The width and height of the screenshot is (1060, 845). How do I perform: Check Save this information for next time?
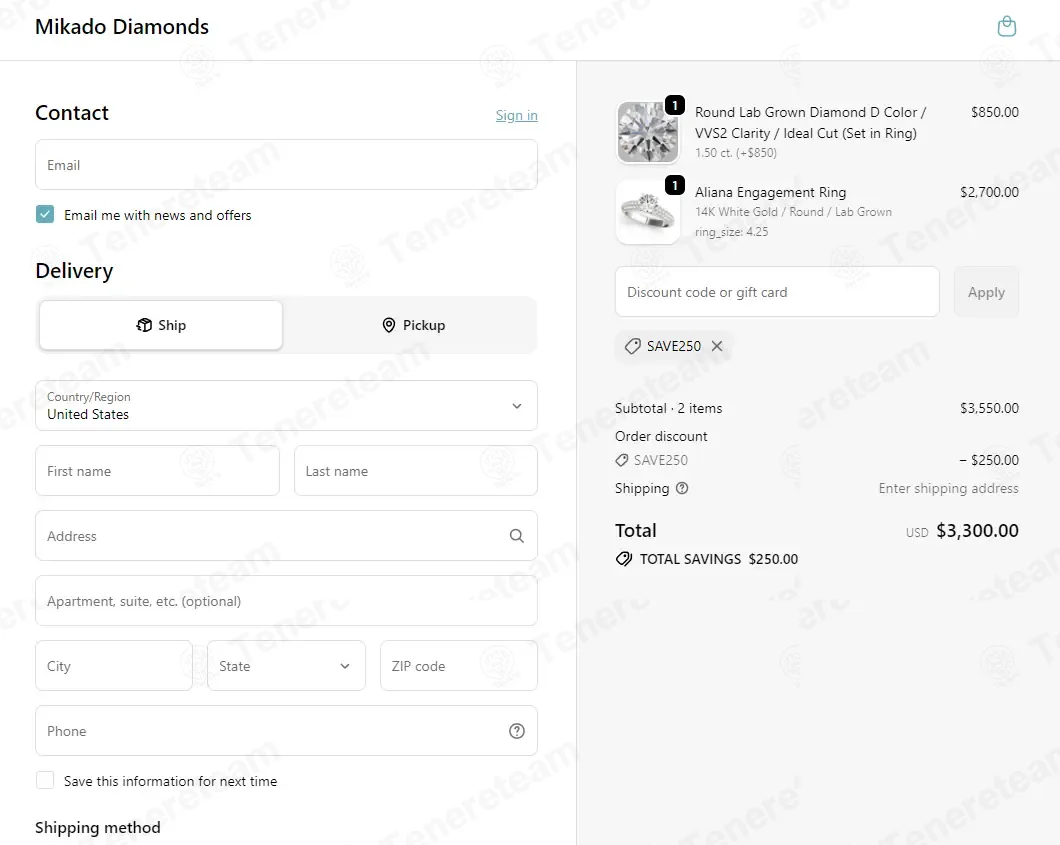click(45, 780)
